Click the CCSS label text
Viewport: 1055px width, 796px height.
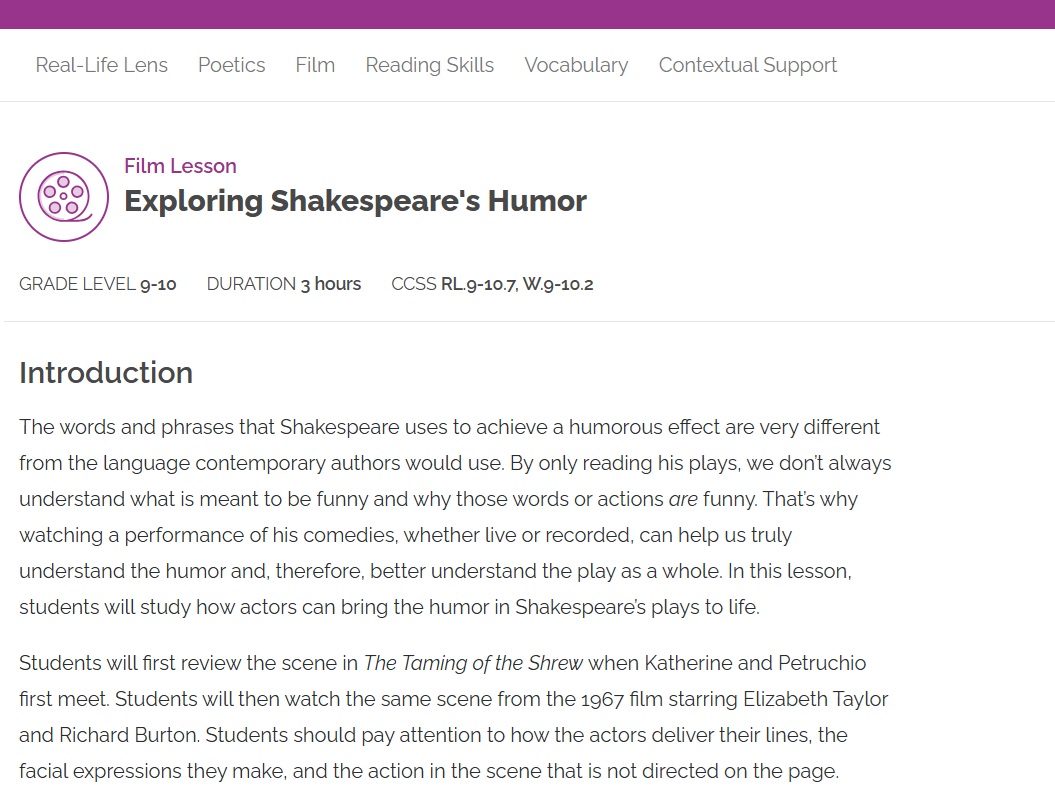coord(414,284)
